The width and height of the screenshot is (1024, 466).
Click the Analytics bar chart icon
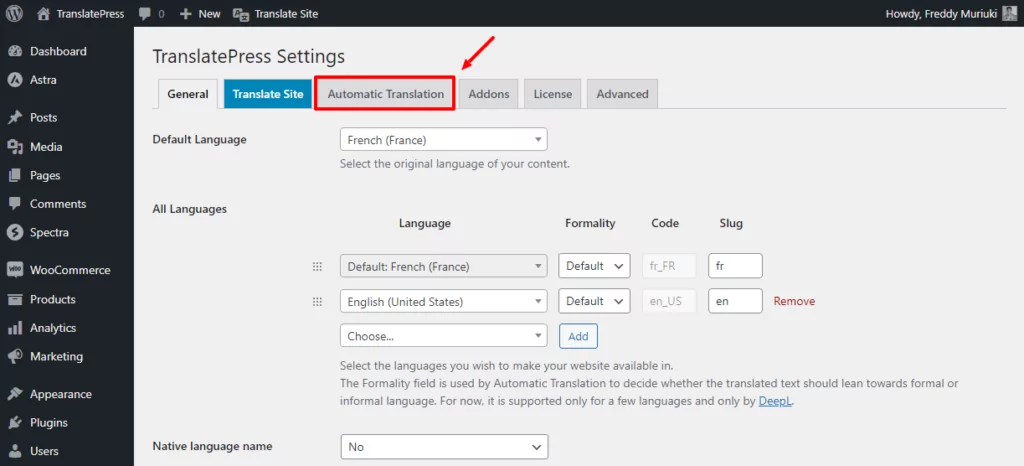pyautogui.click(x=15, y=328)
